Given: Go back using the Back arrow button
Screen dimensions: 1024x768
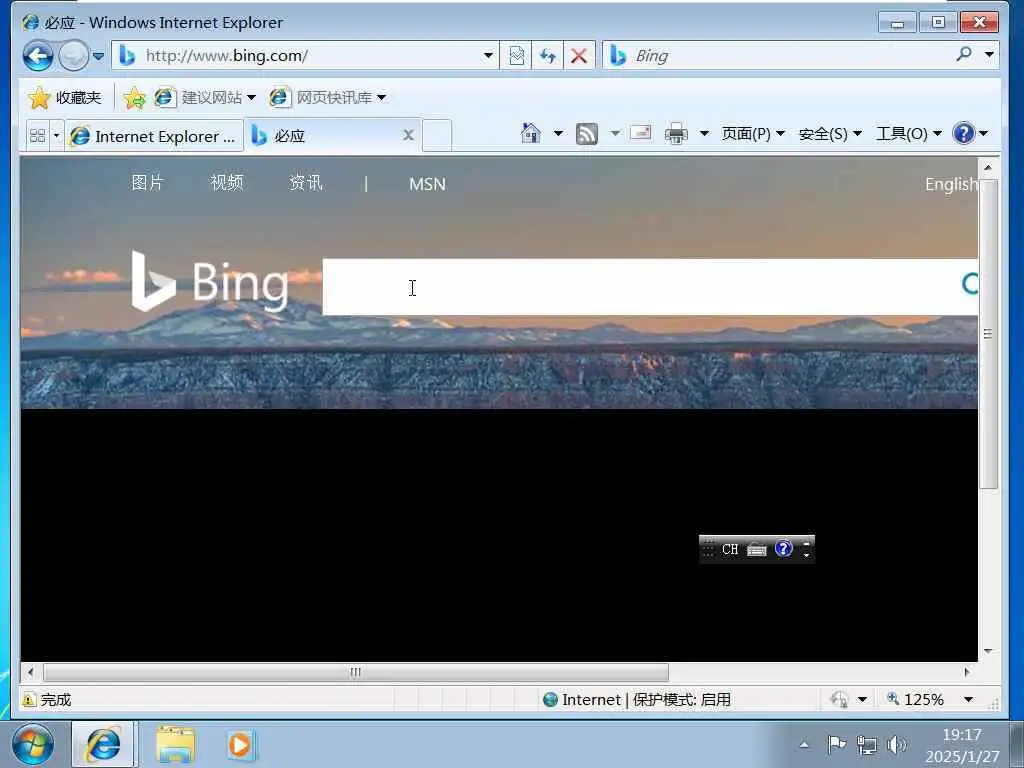Looking at the screenshot, I should click(38, 56).
